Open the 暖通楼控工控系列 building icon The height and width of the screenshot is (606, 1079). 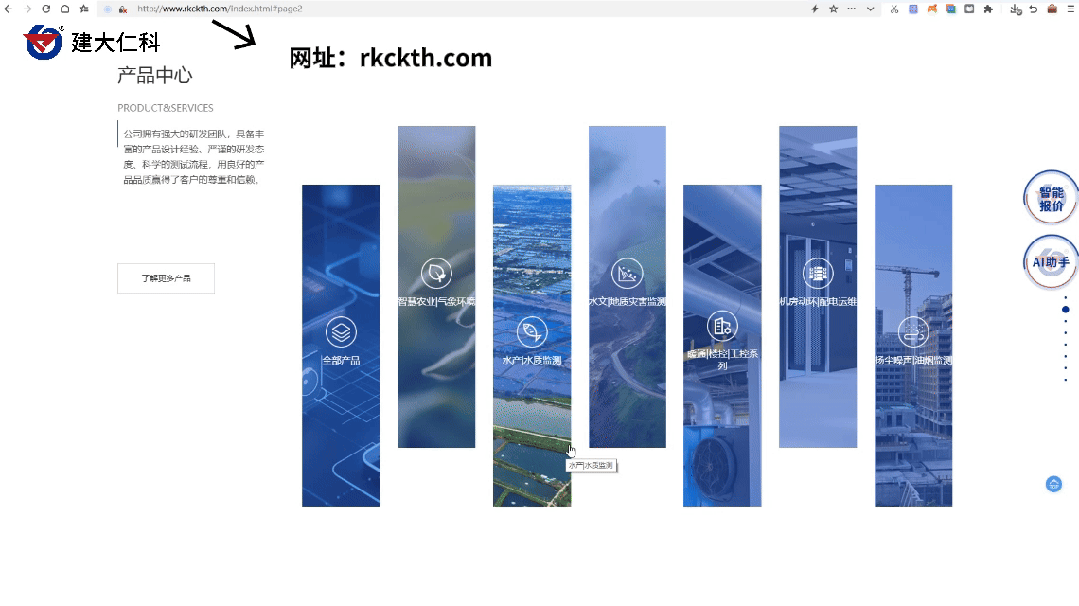tap(722, 325)
